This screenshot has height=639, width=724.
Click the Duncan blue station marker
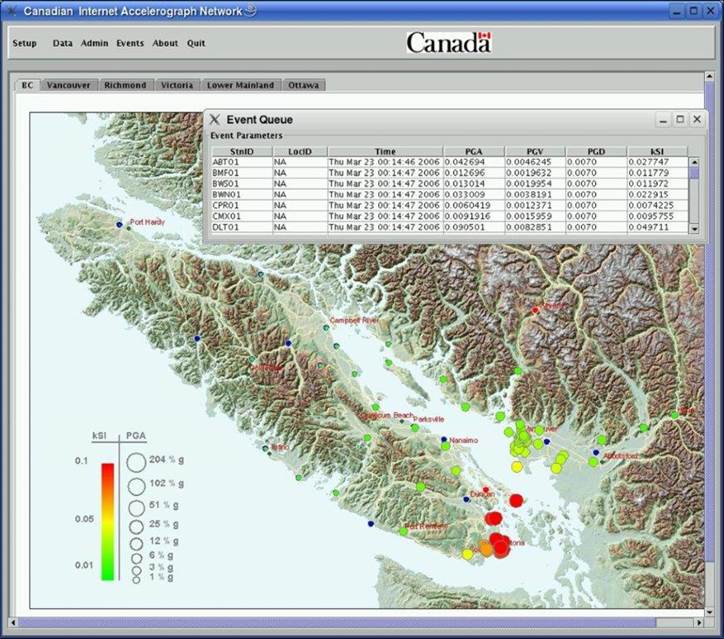(466, 499)
